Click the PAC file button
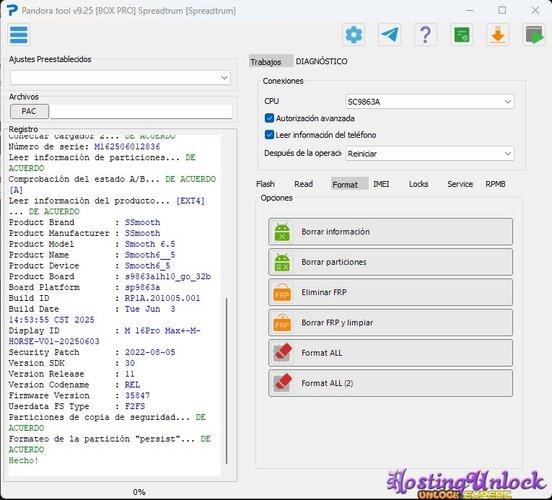 pyautogui.click(x=29, y=111)
